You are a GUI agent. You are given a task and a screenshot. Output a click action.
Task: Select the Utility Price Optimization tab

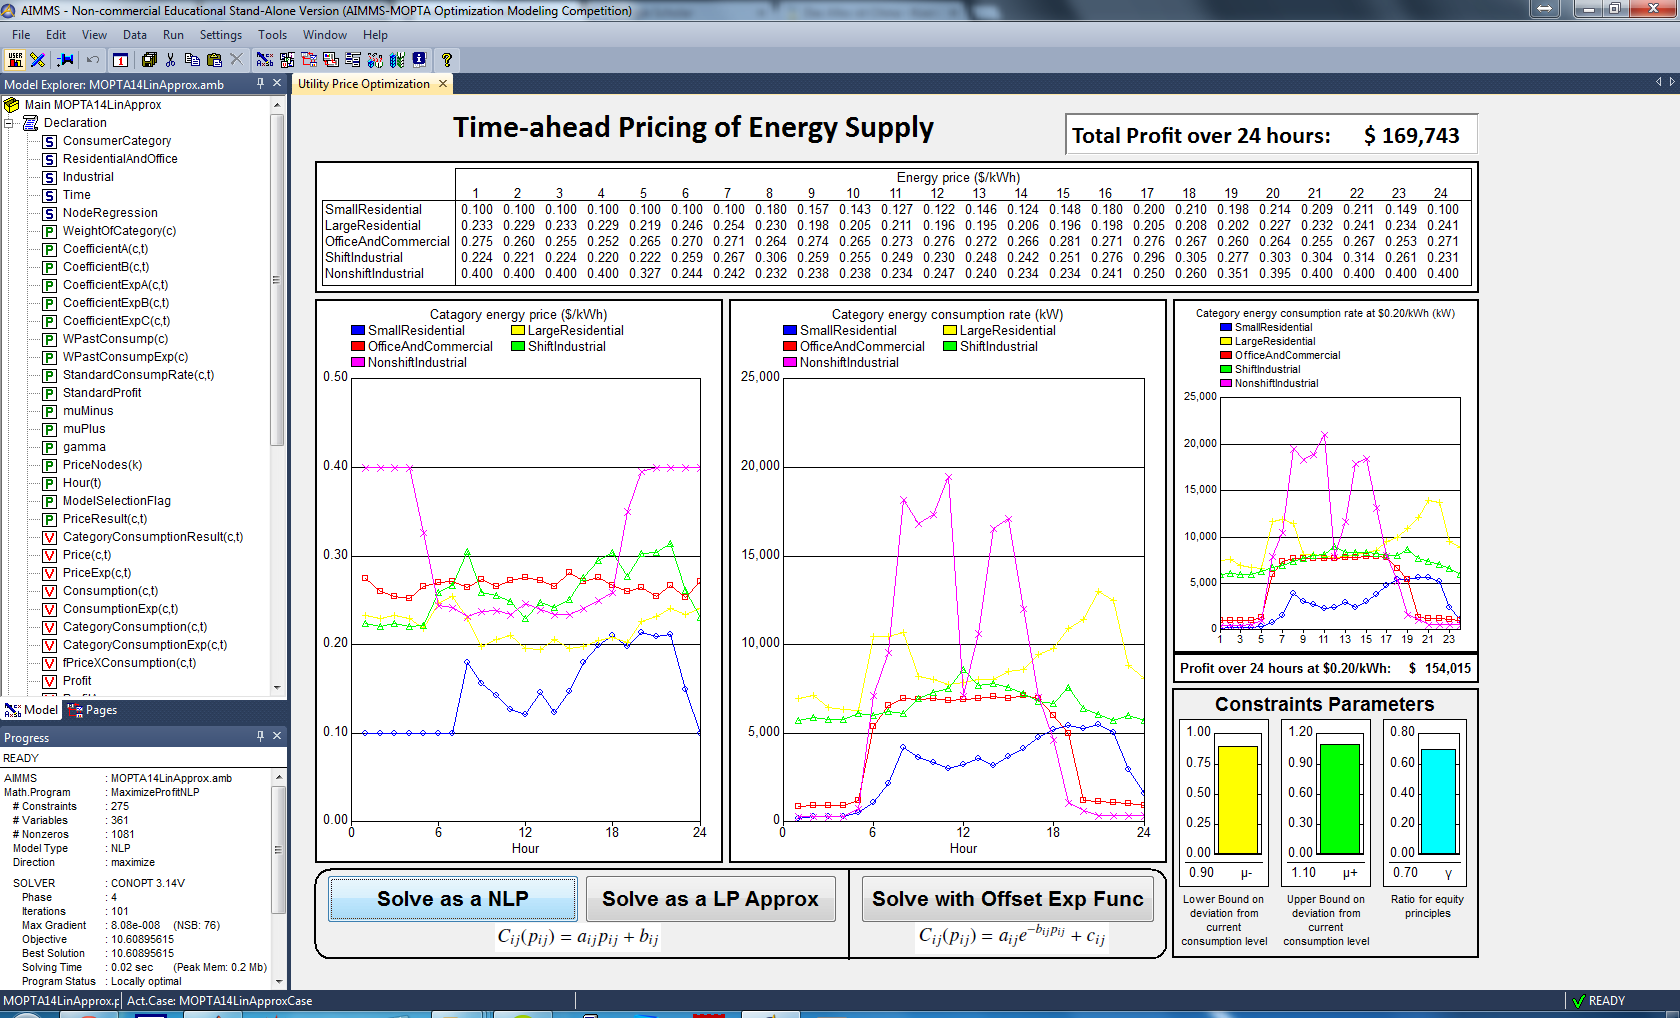click(364, 84)
